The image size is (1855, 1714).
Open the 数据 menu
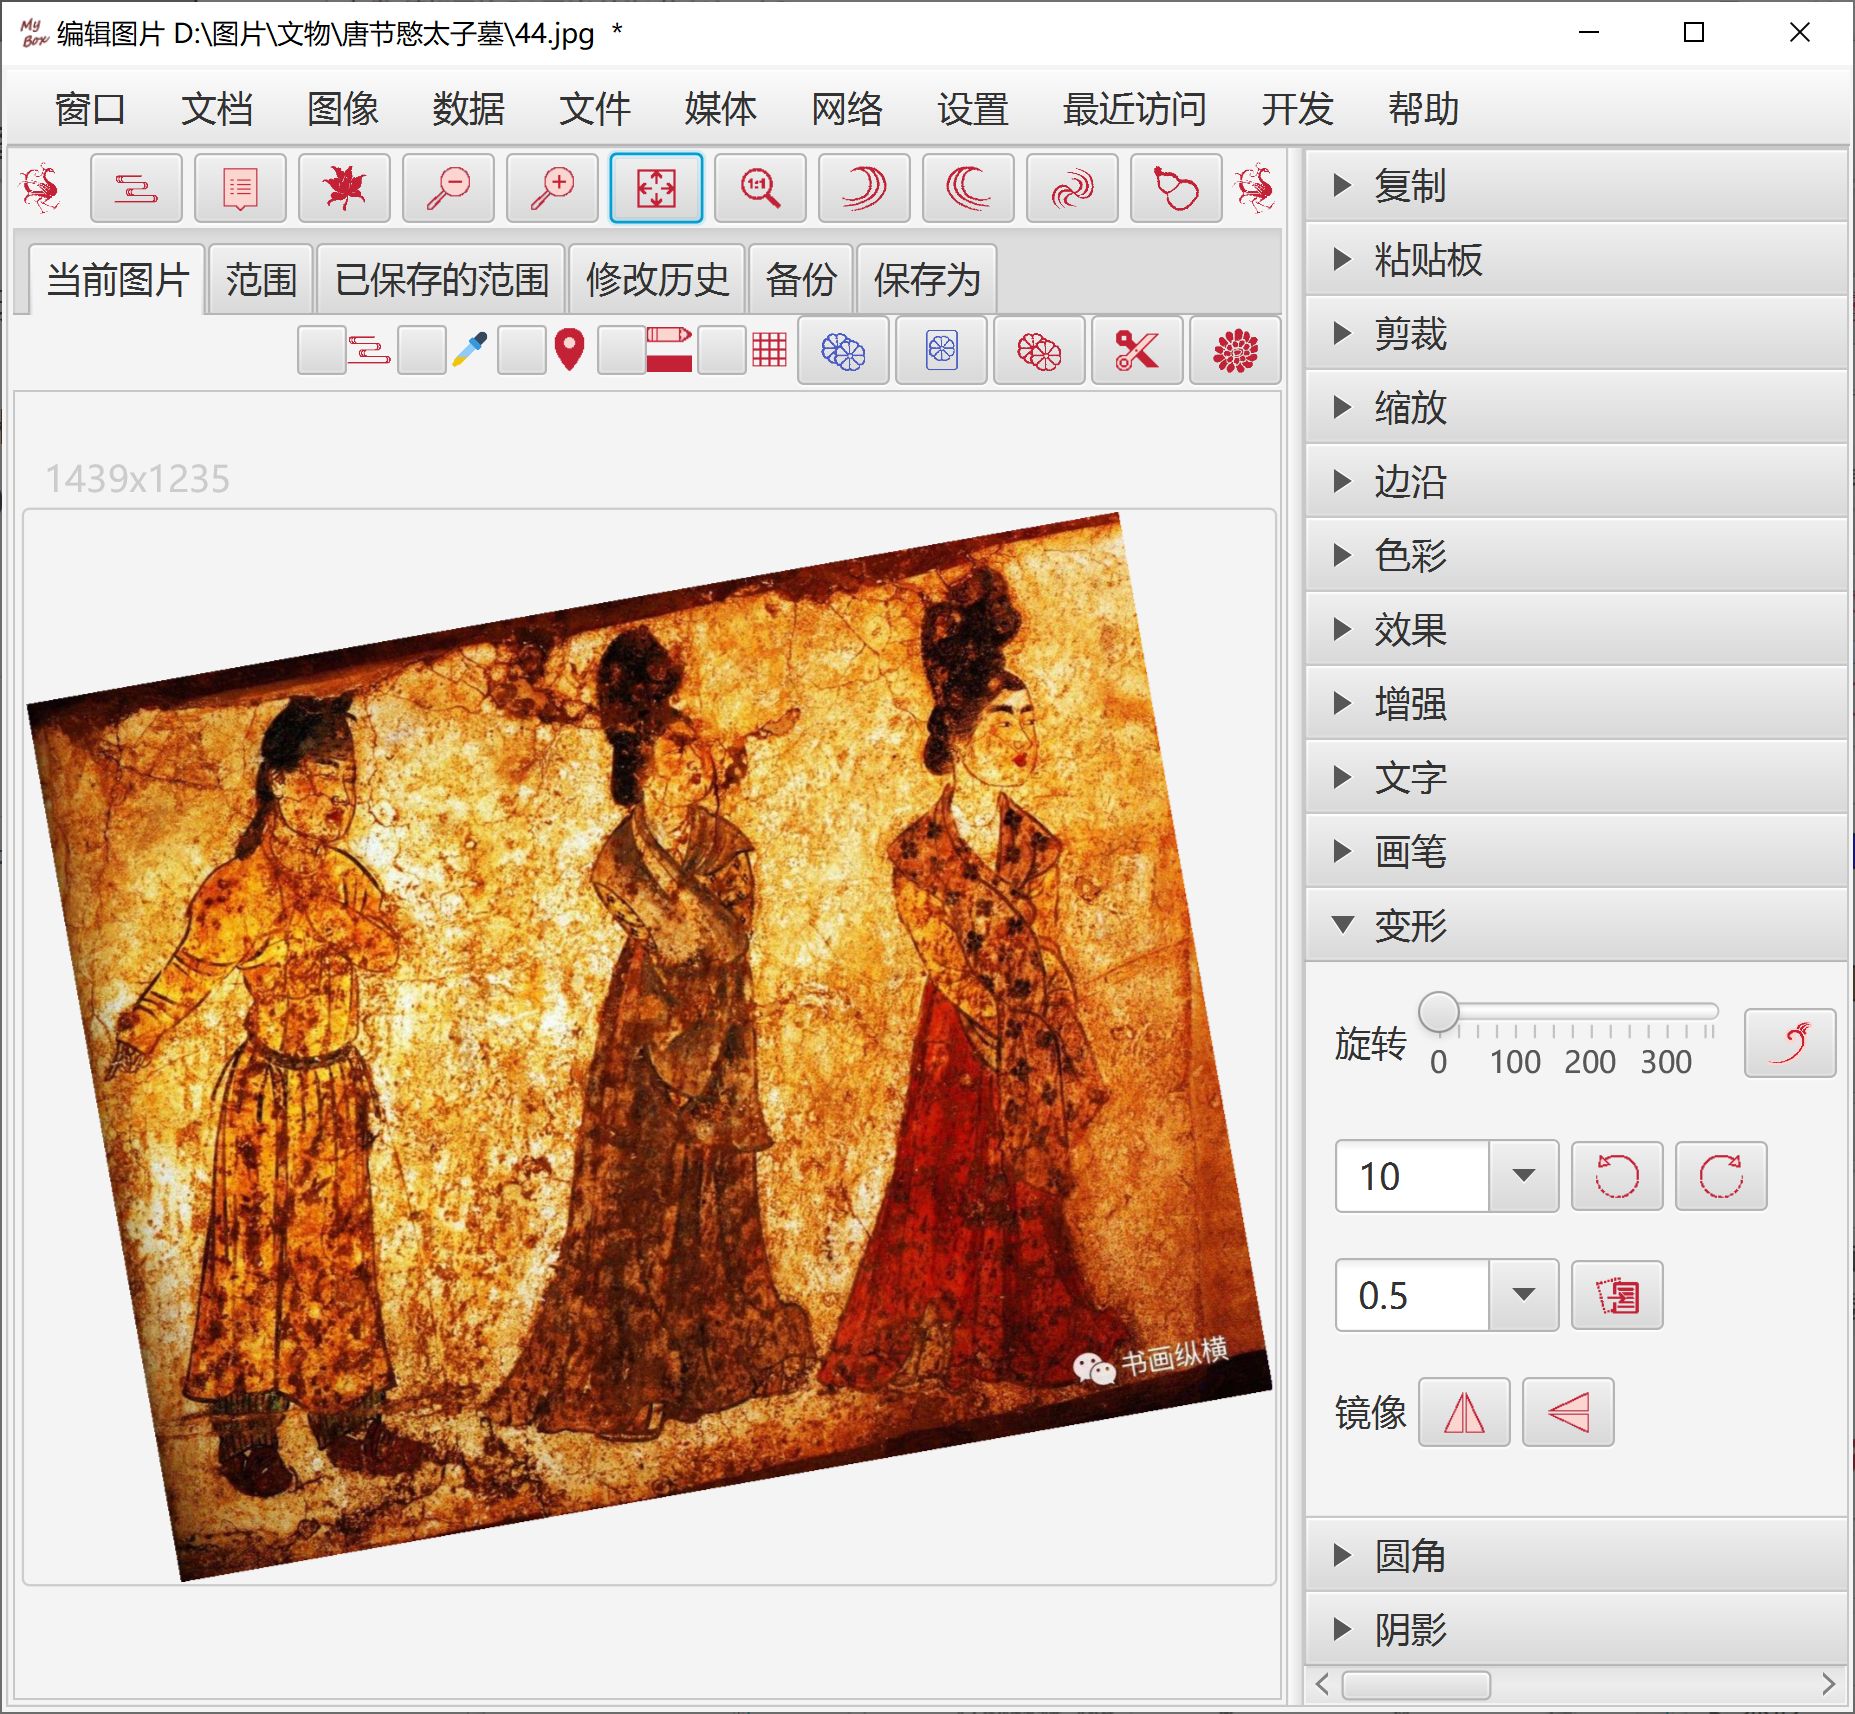(468, 109)
